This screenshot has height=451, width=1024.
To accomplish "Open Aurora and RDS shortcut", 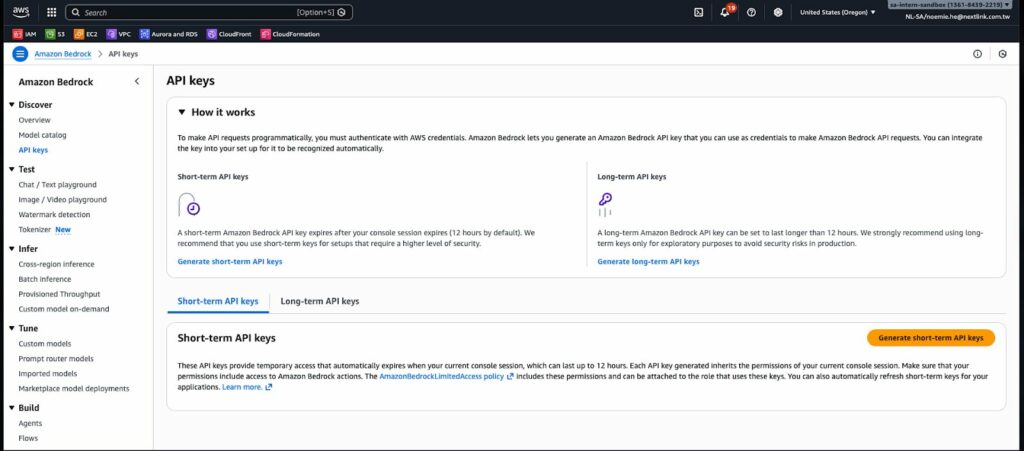I will [168, 34].
